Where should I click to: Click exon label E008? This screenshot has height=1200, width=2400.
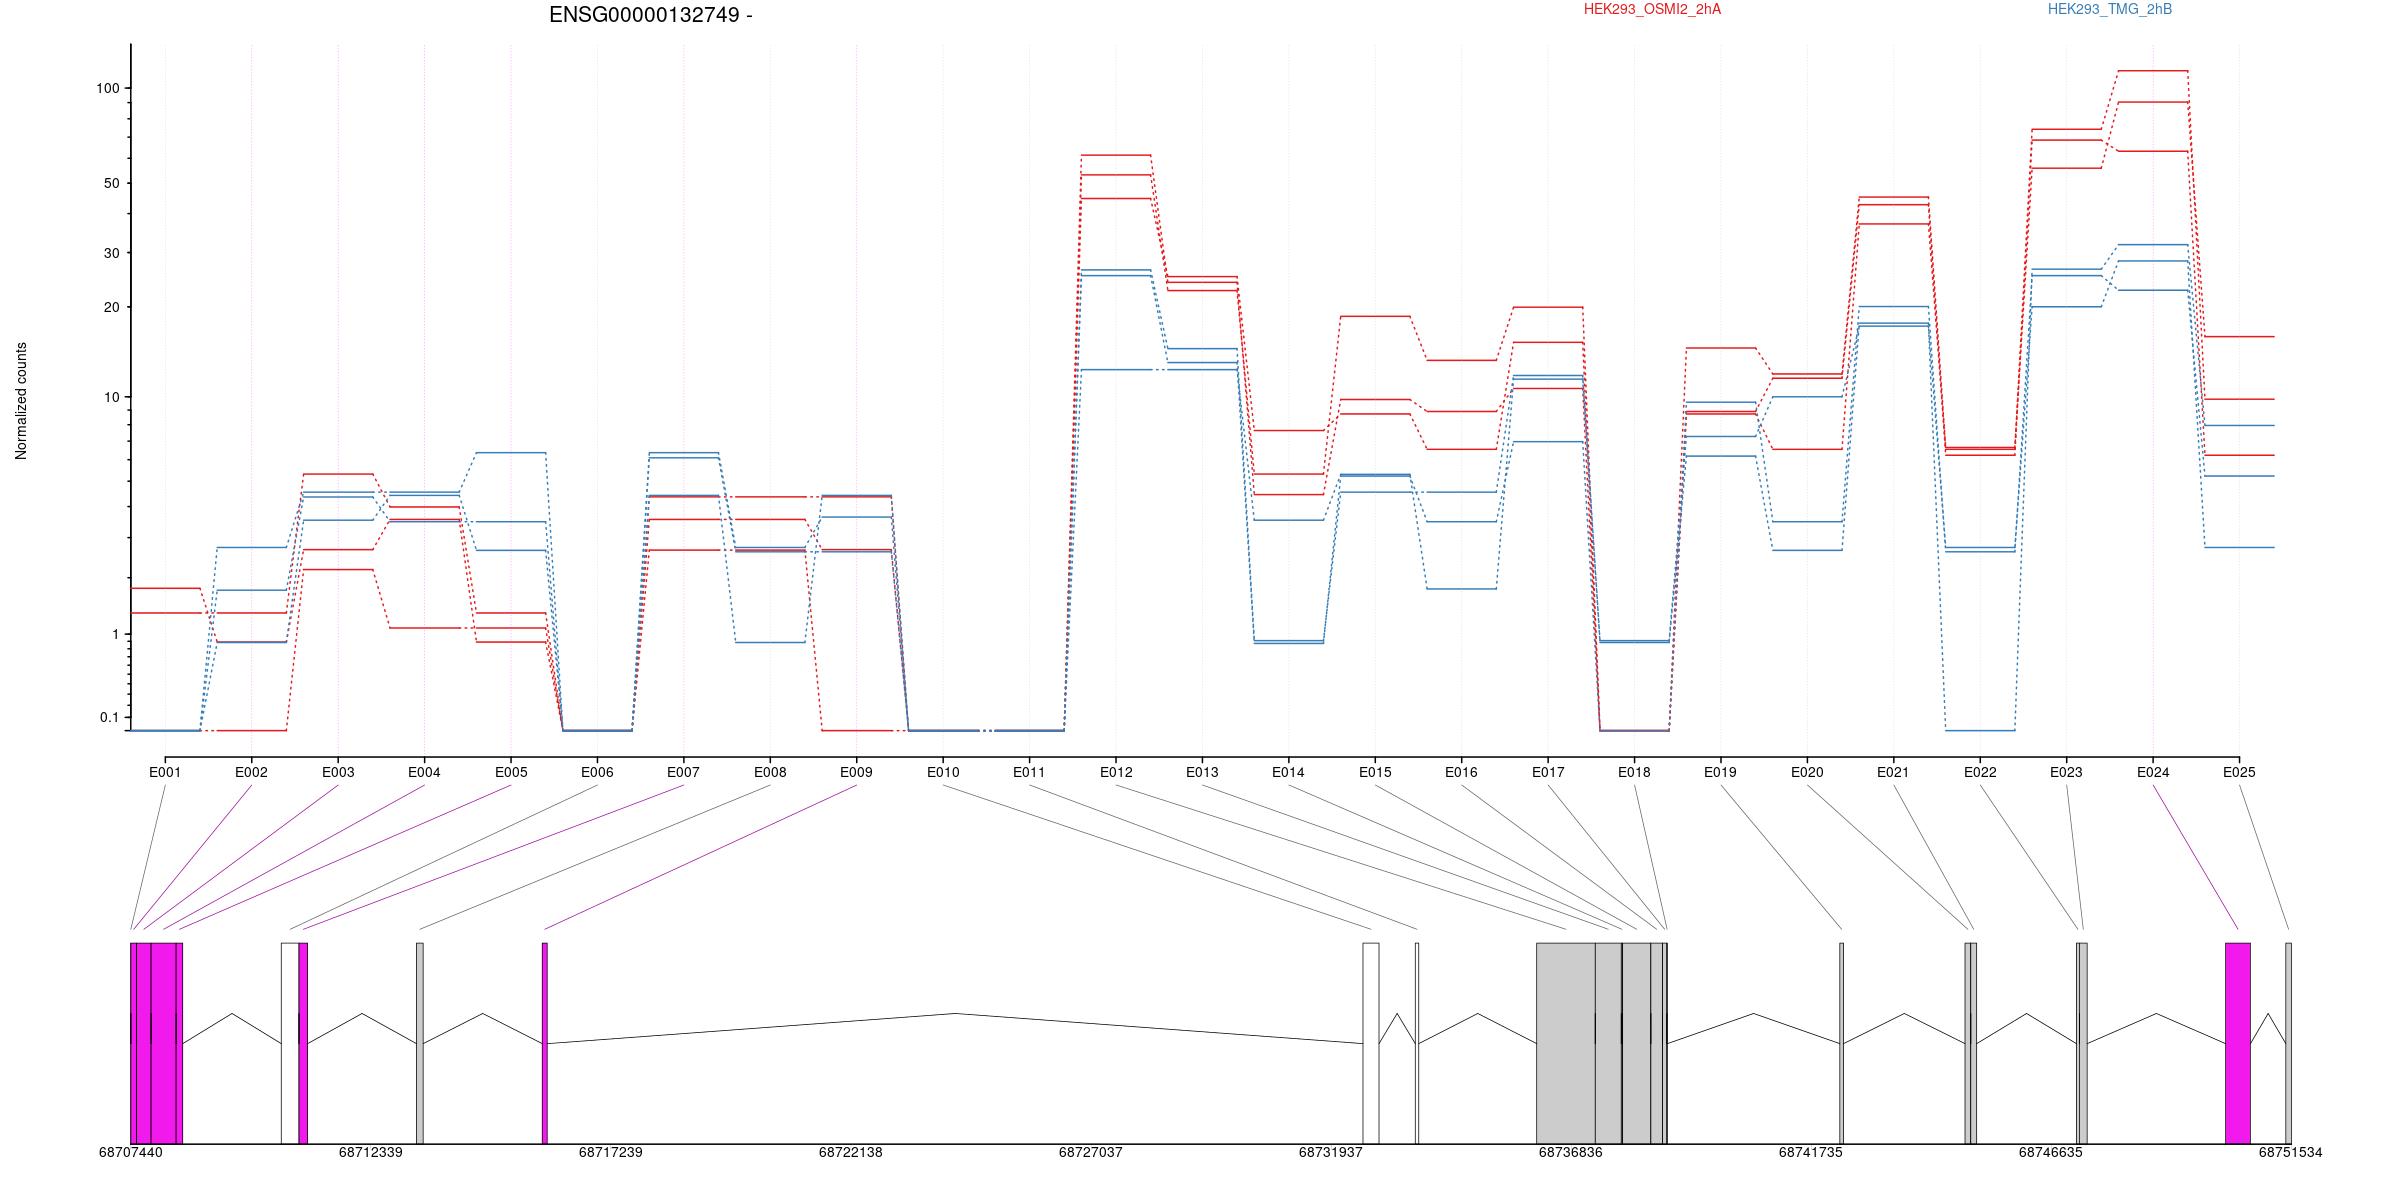tap(770, 772)
